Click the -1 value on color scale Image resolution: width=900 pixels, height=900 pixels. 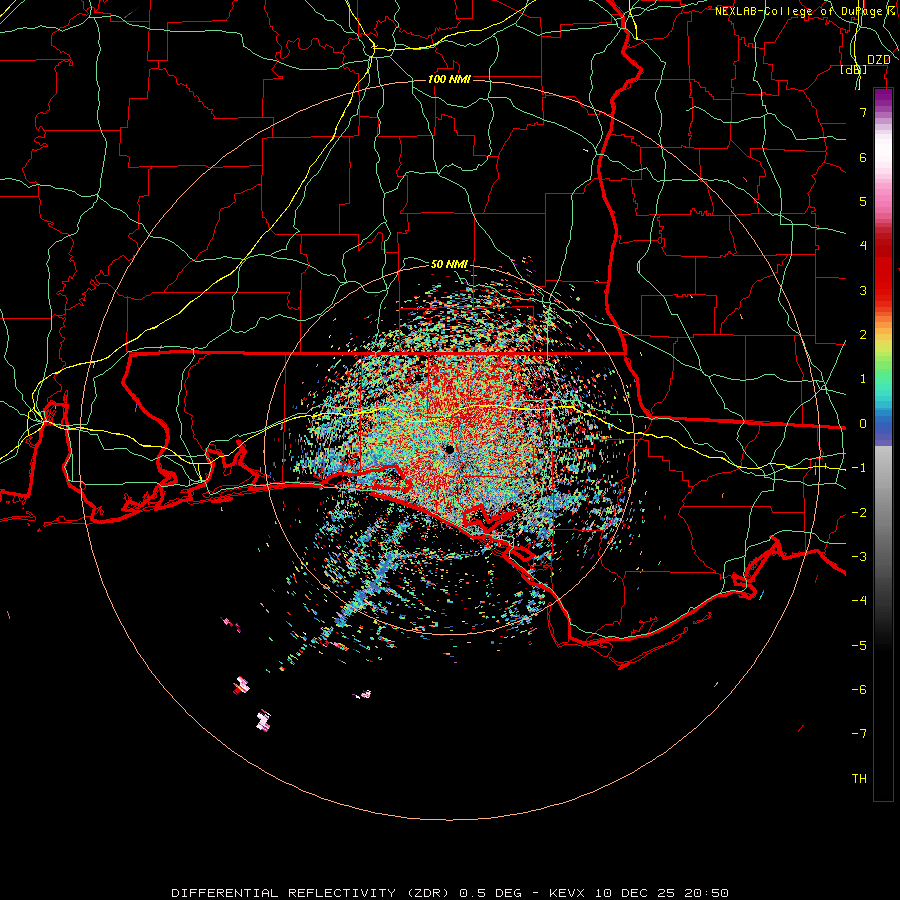point(859,468)
